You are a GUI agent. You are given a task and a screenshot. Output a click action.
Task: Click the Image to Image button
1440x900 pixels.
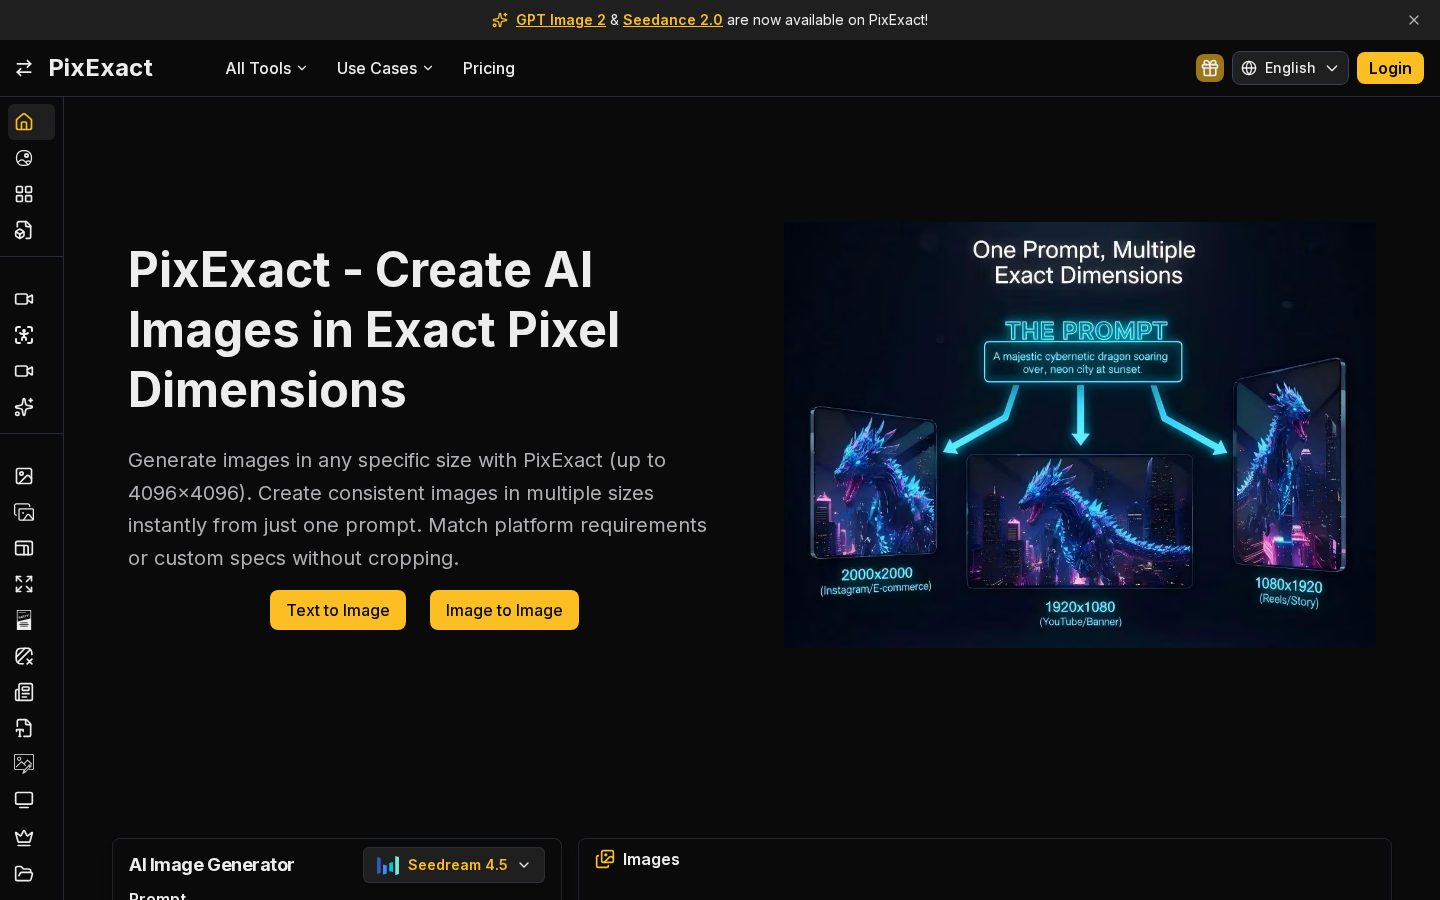tap(504, 610)
